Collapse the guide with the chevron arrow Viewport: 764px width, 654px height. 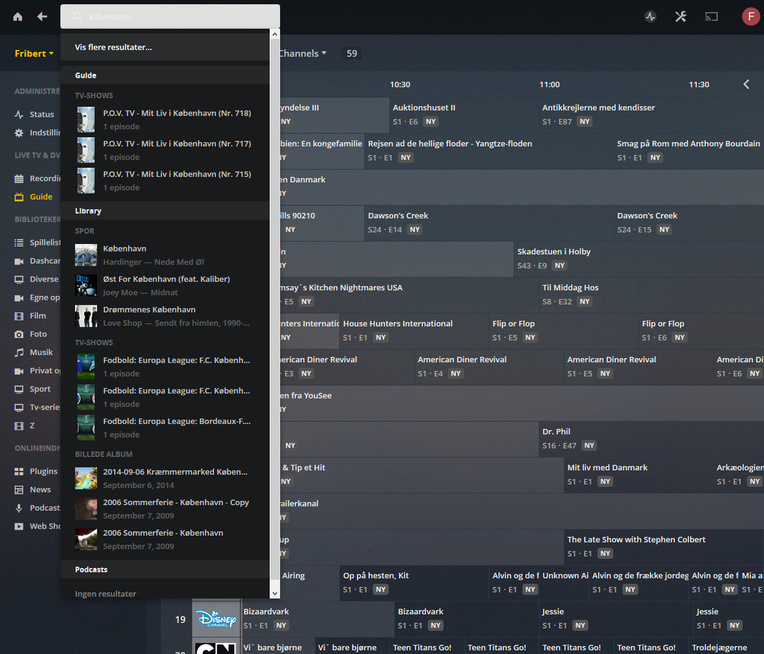click(x=746, y=84)
